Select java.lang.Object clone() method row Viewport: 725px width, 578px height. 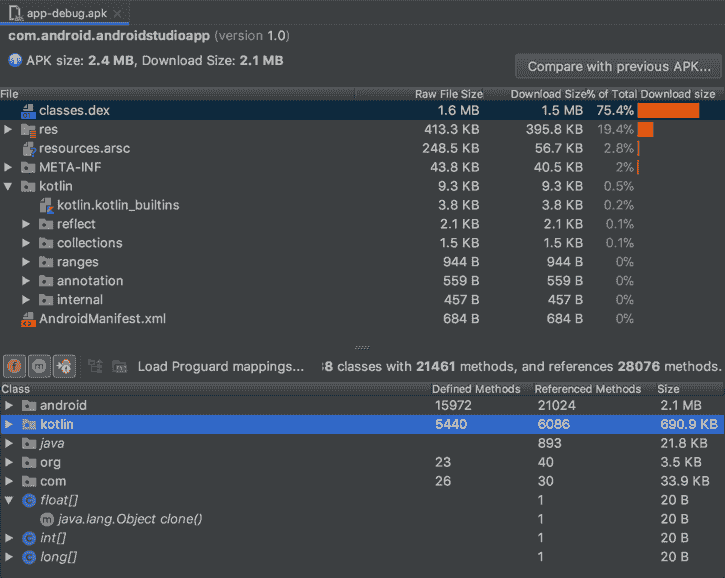[362, 519]
